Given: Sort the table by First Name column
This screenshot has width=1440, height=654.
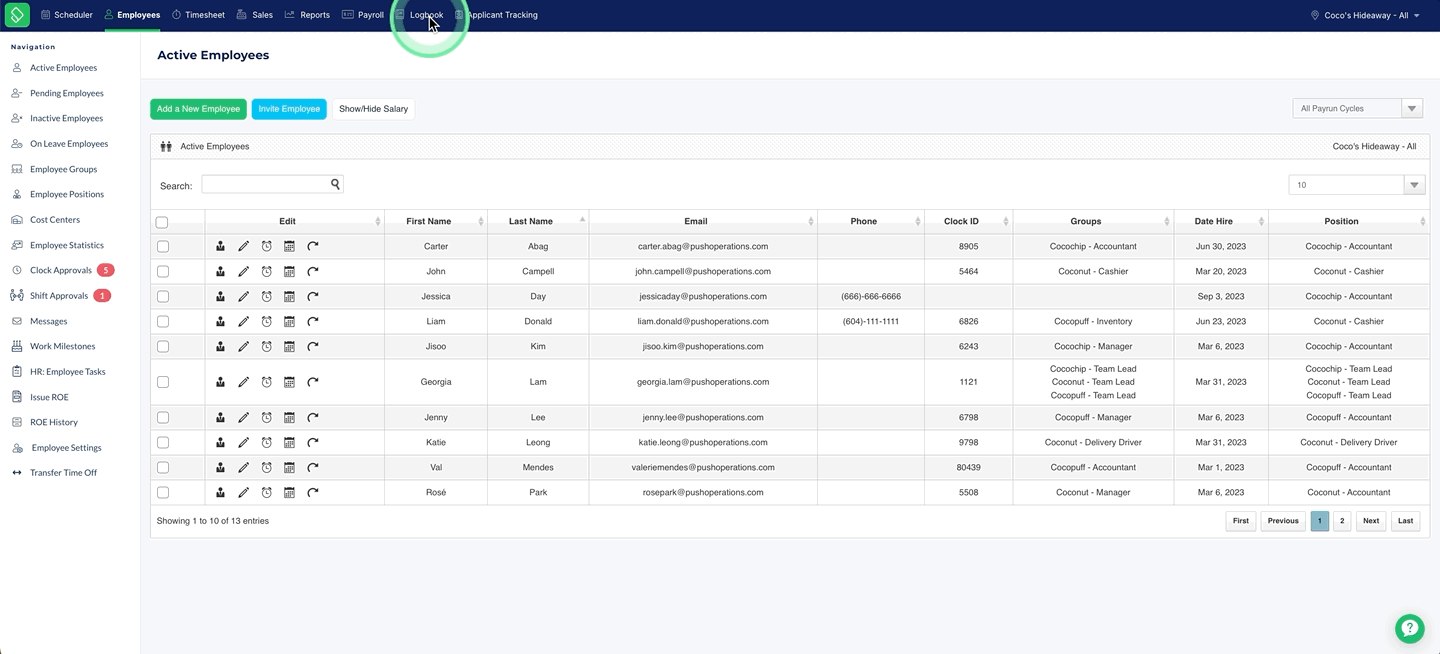Looking at the screenshot, I should [434, 221].
